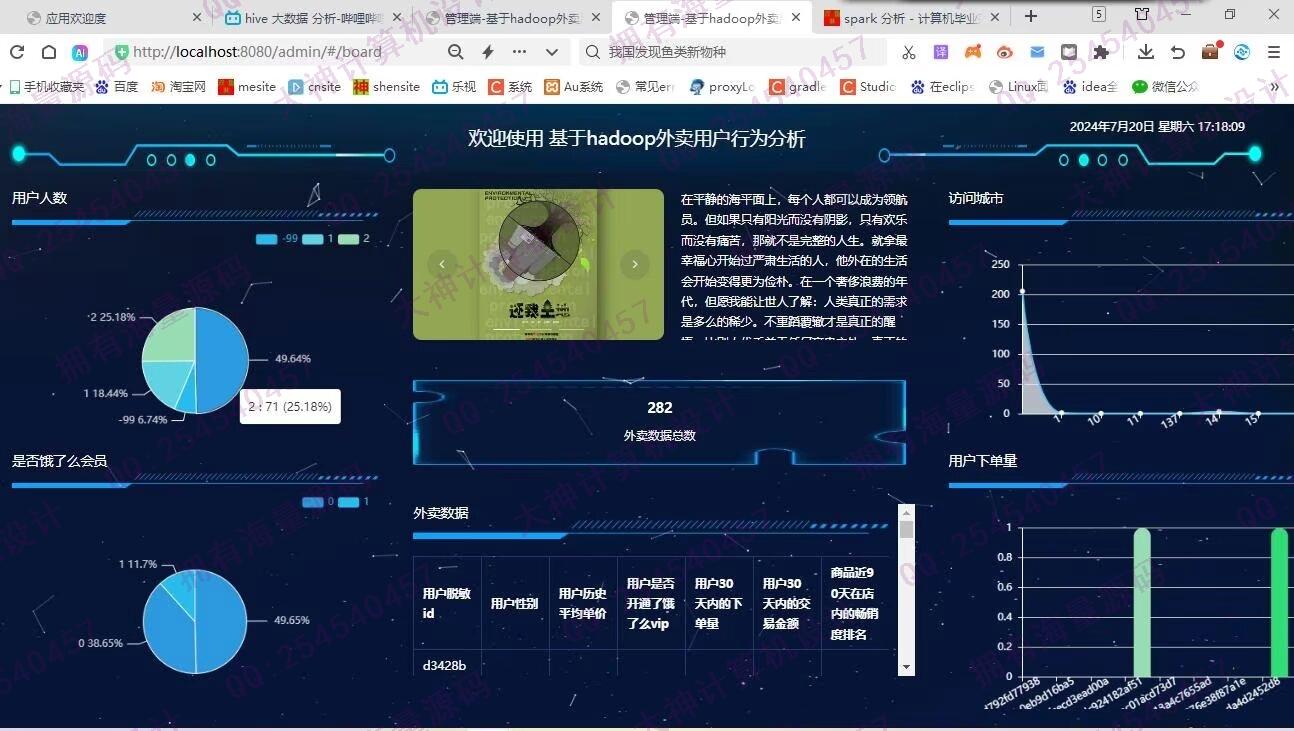Click the Weibo eye extension icon
This screenshot has height=731, width=1294.
click(1005, 52)
